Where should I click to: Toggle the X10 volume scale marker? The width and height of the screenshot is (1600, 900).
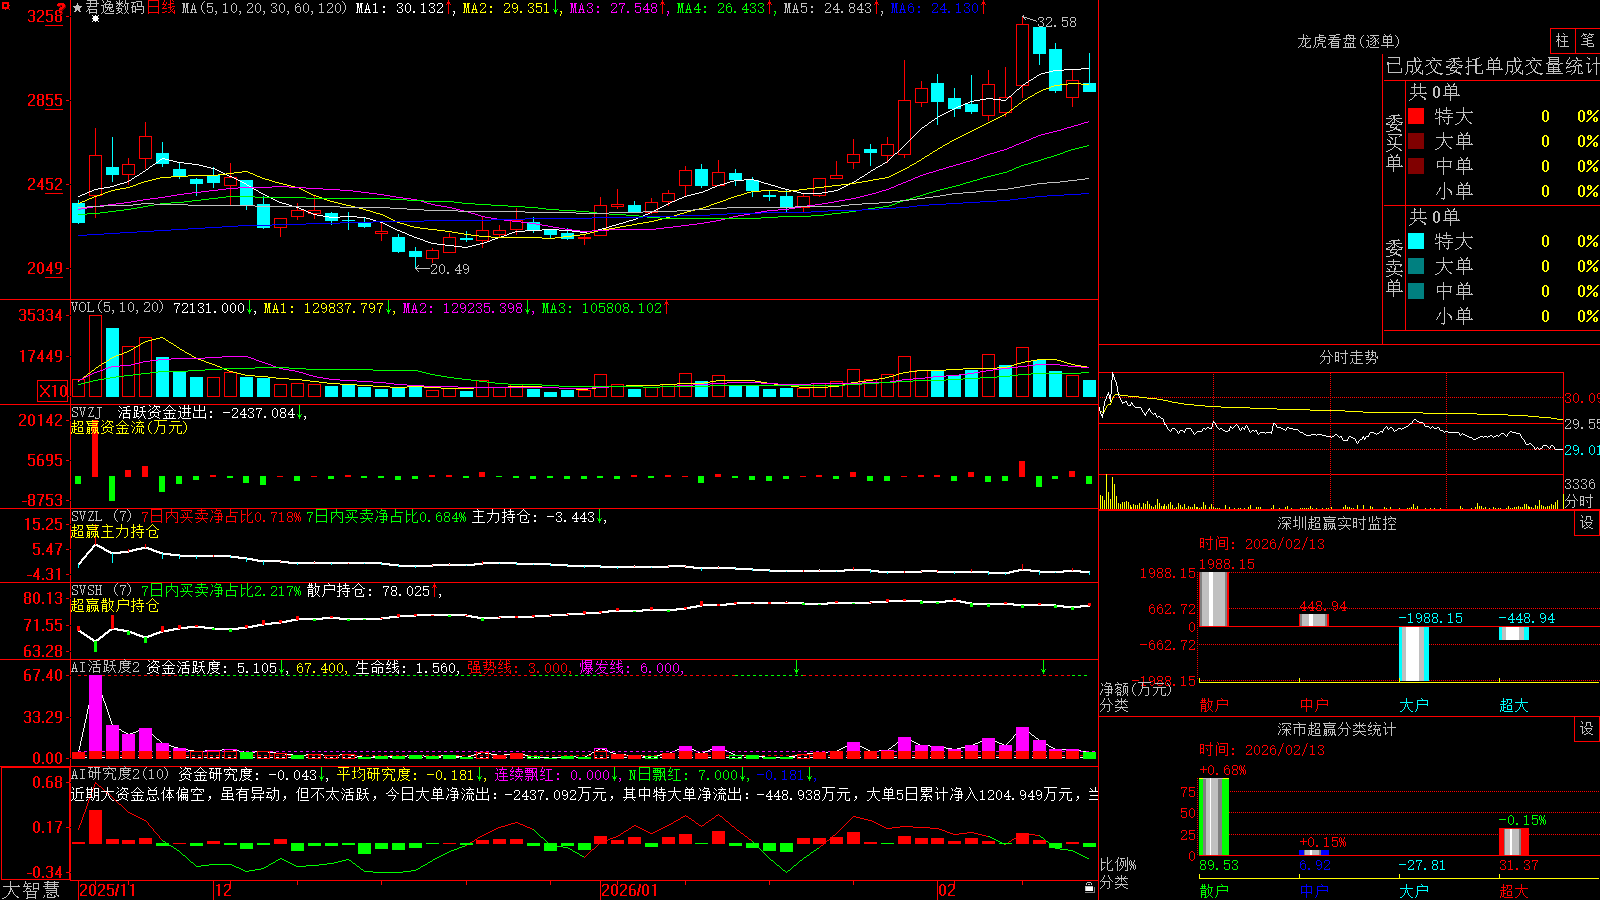click(x=53, y=391)
